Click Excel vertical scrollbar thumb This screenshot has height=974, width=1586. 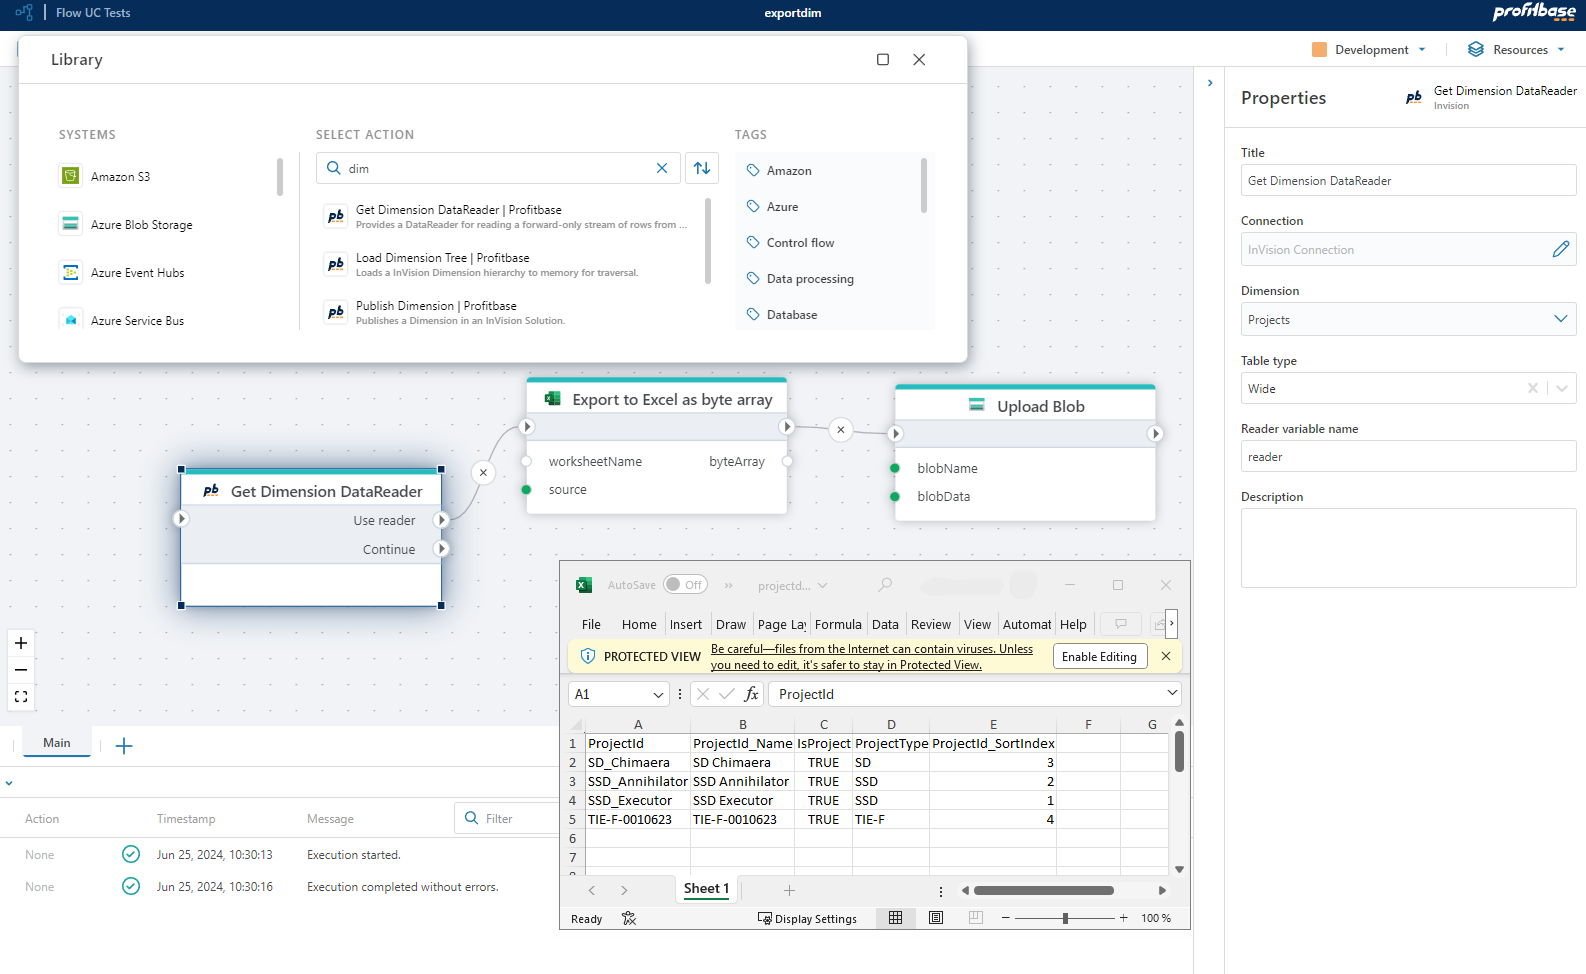[x=1179, y=751]
